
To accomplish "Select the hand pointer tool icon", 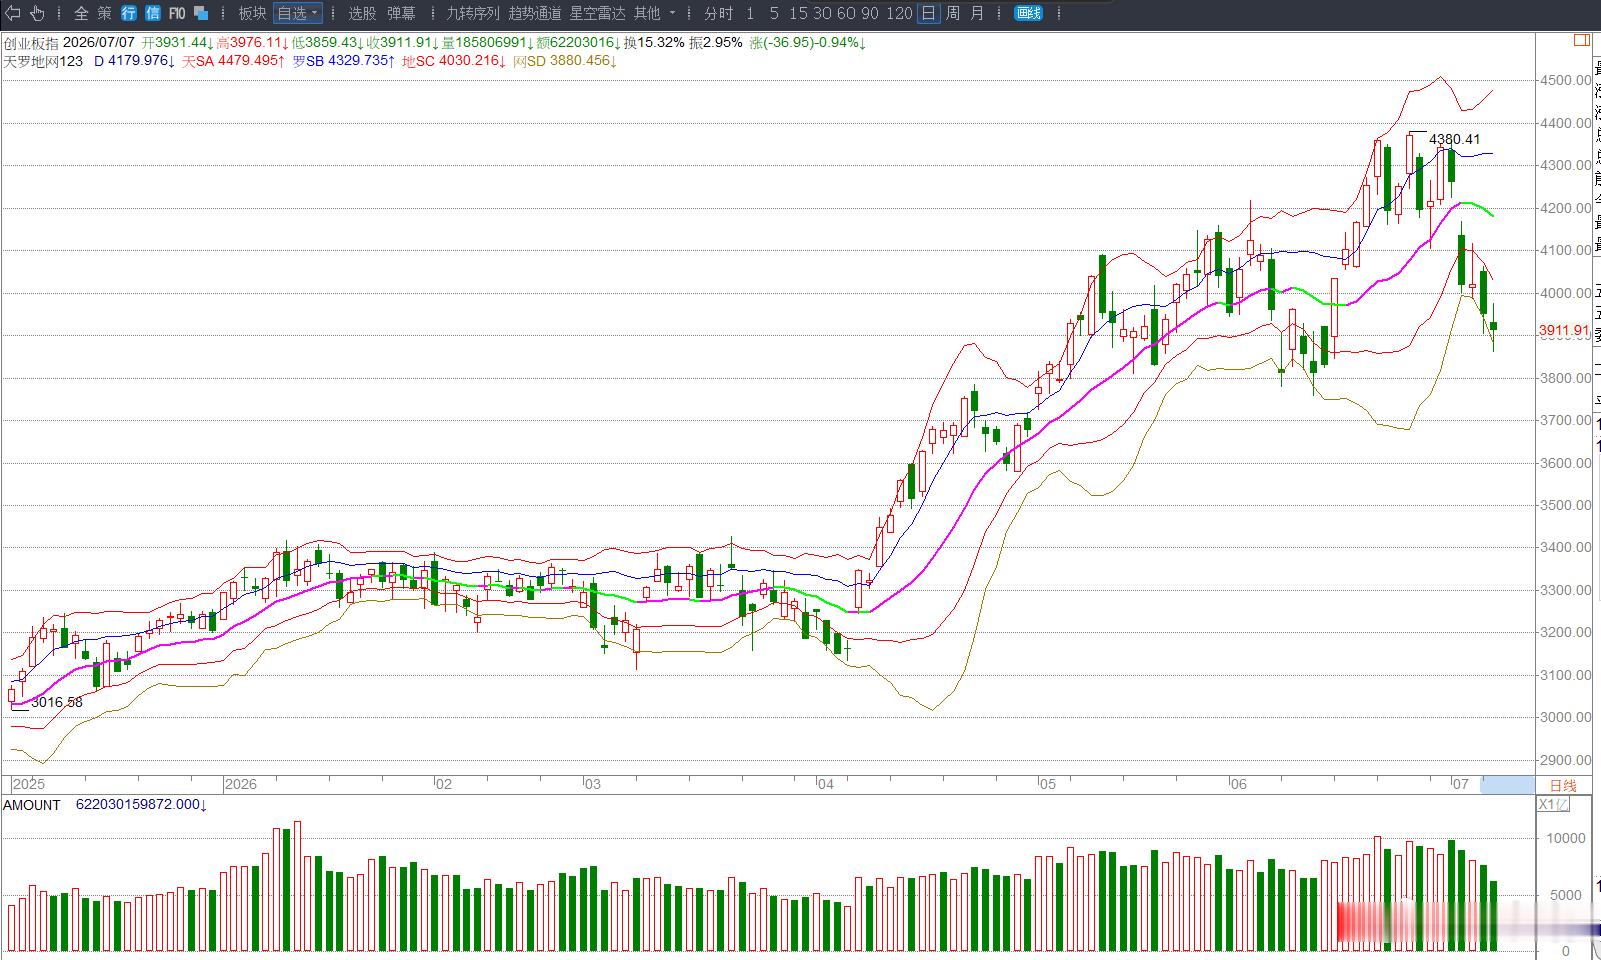I will coord(37,13).
